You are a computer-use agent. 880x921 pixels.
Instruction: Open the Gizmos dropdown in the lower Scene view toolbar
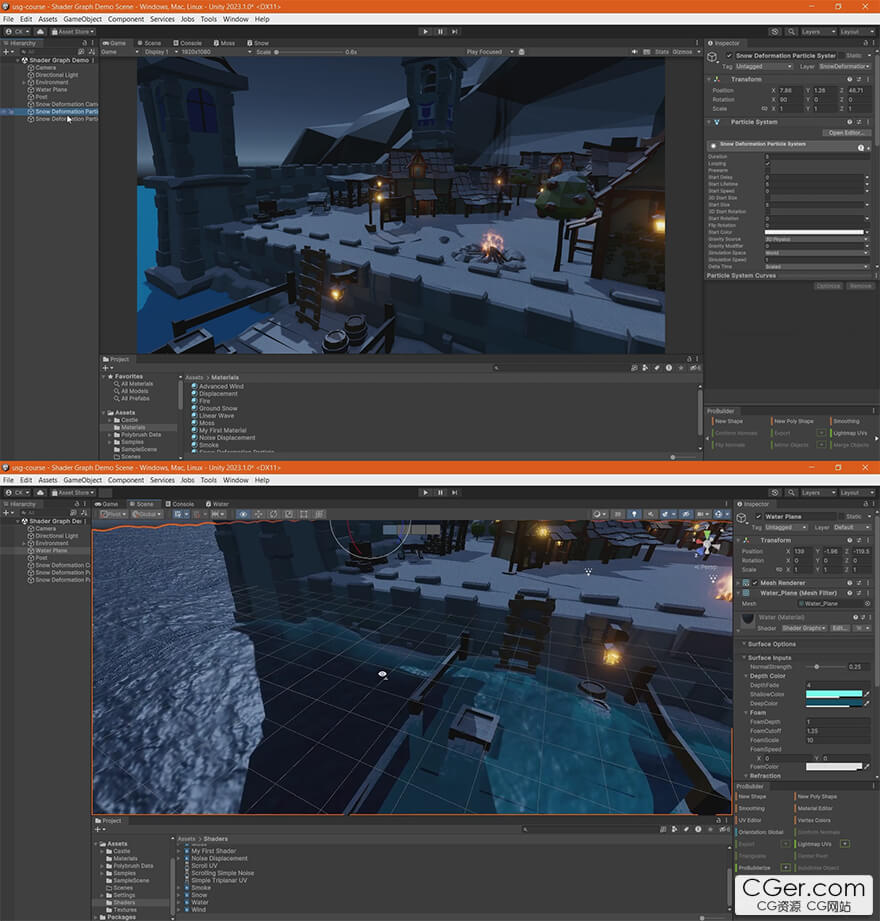(720, 514)
